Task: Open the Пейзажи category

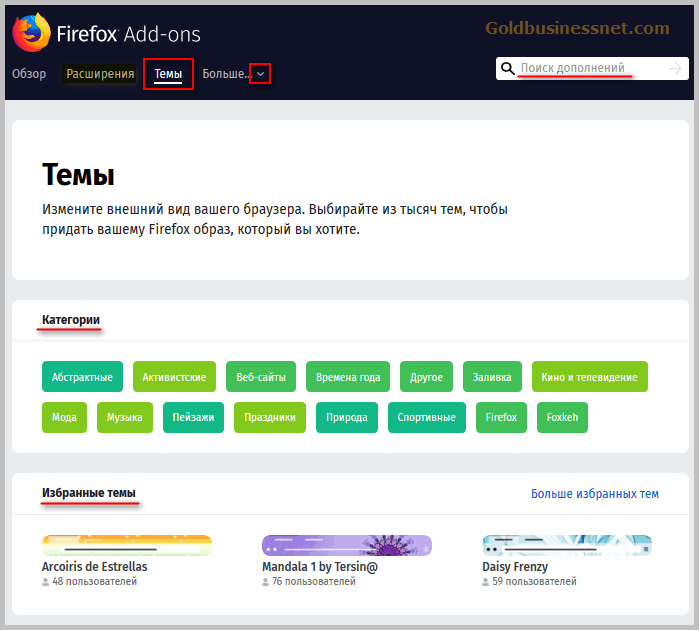Action: (x=193, y=417)
